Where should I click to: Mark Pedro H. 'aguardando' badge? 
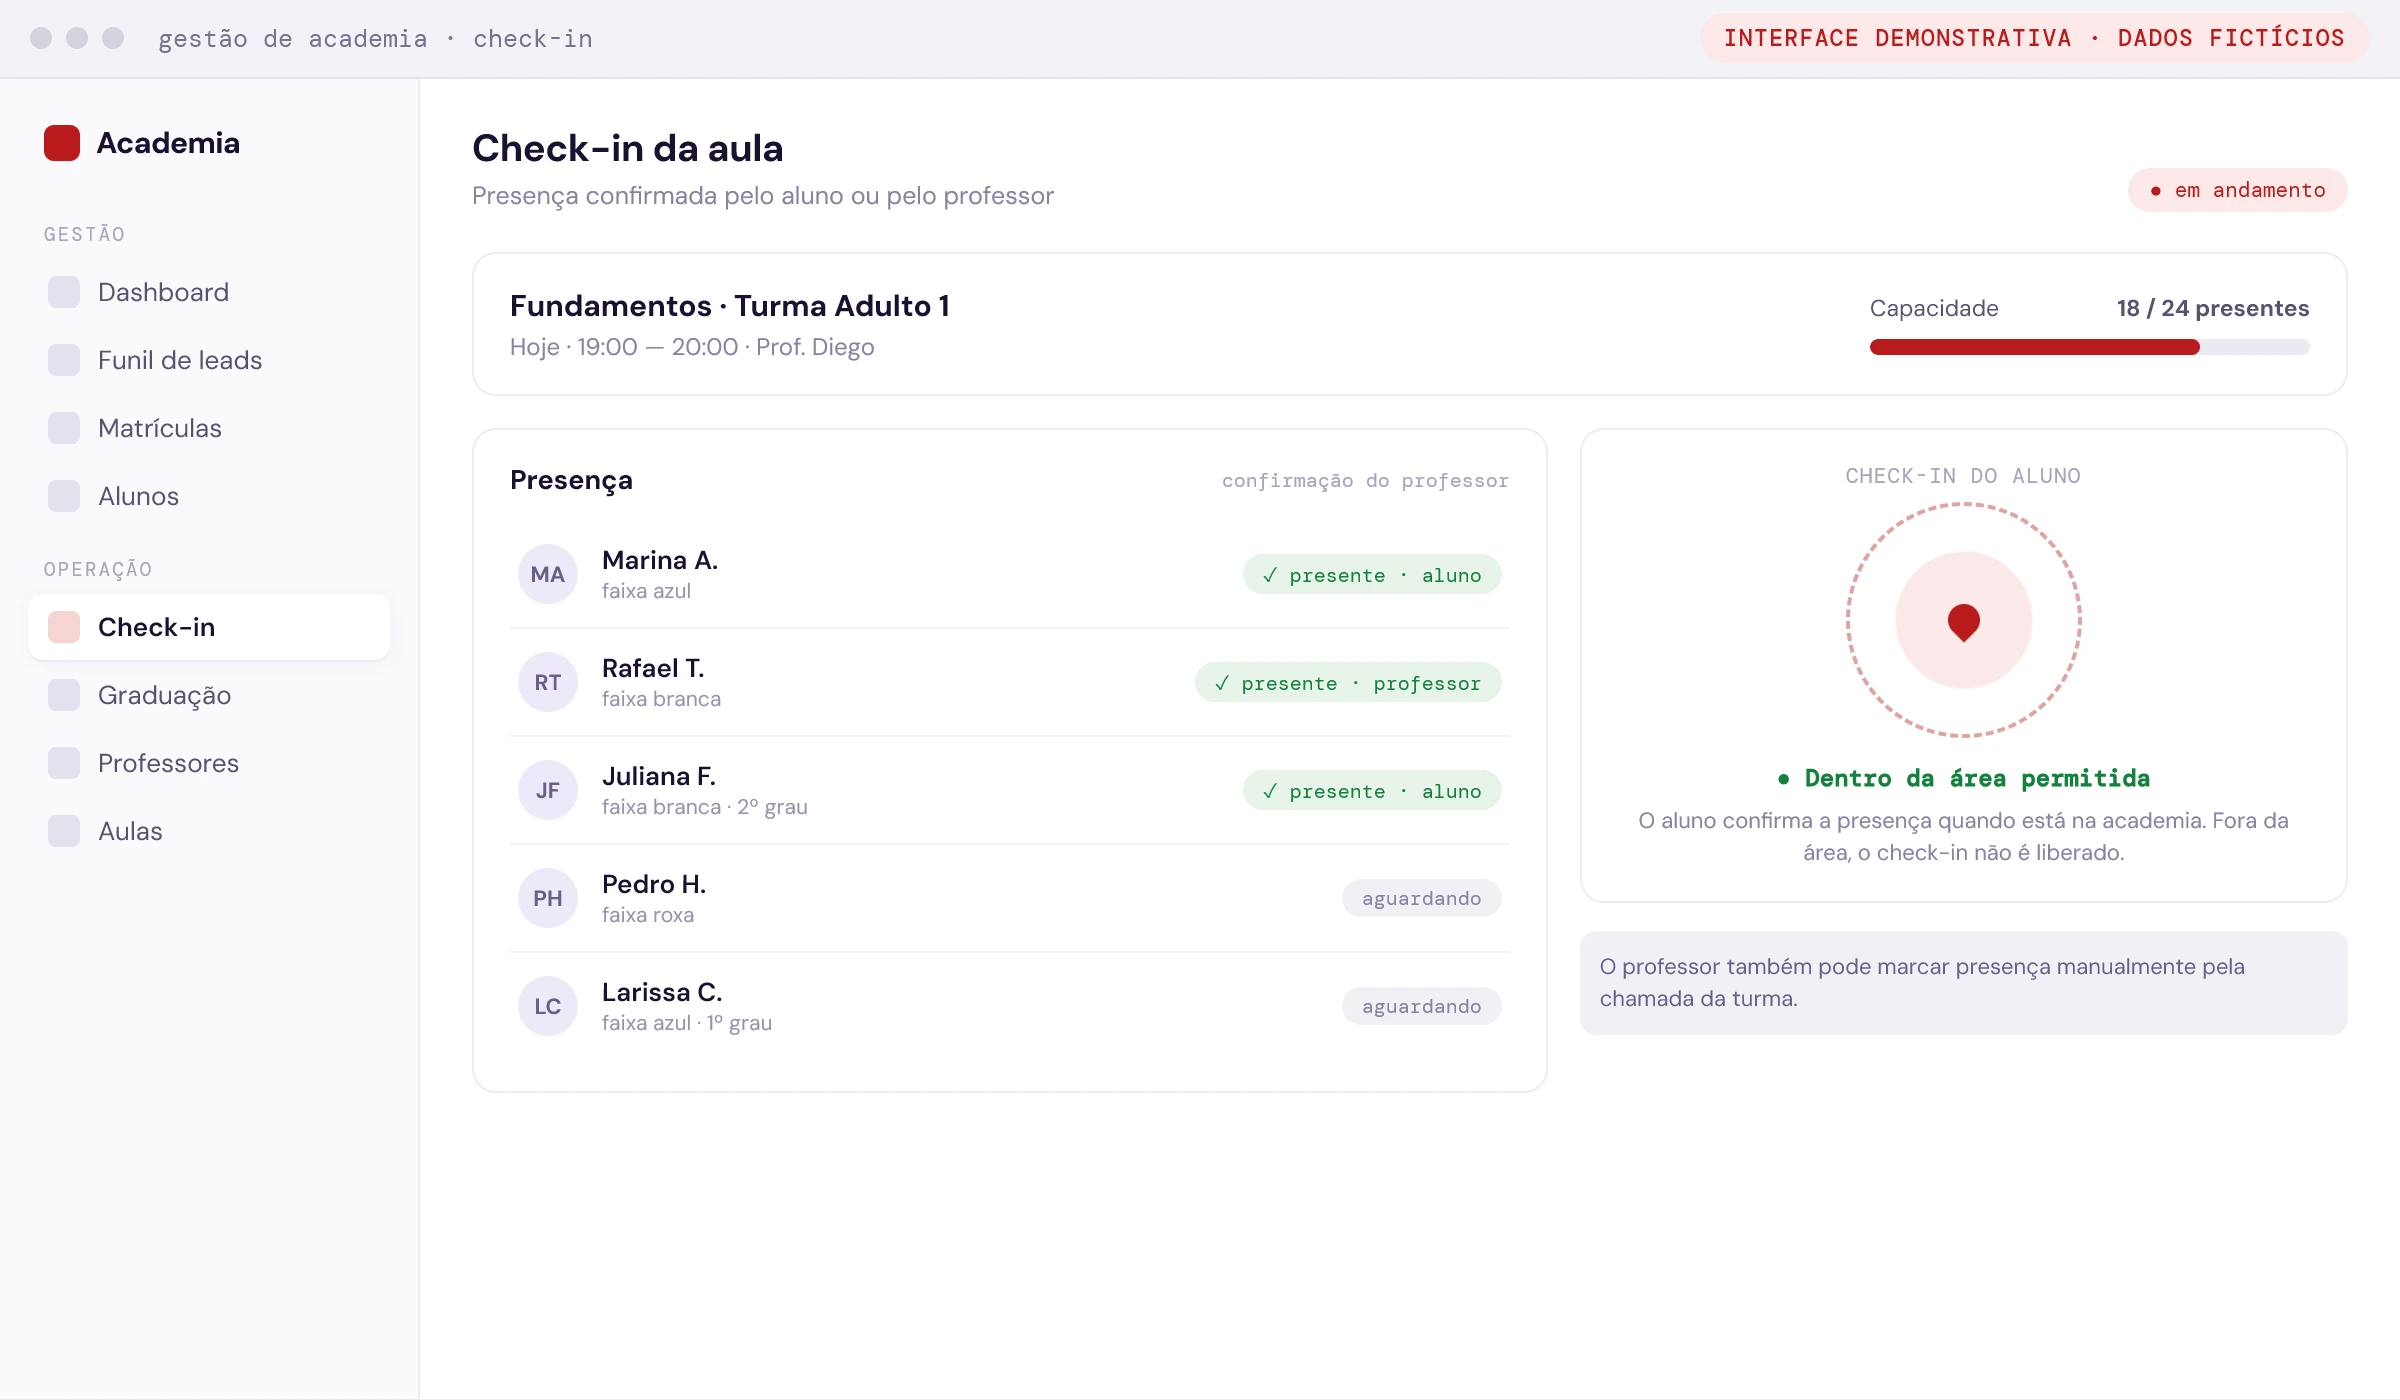tap(1421, 898)
